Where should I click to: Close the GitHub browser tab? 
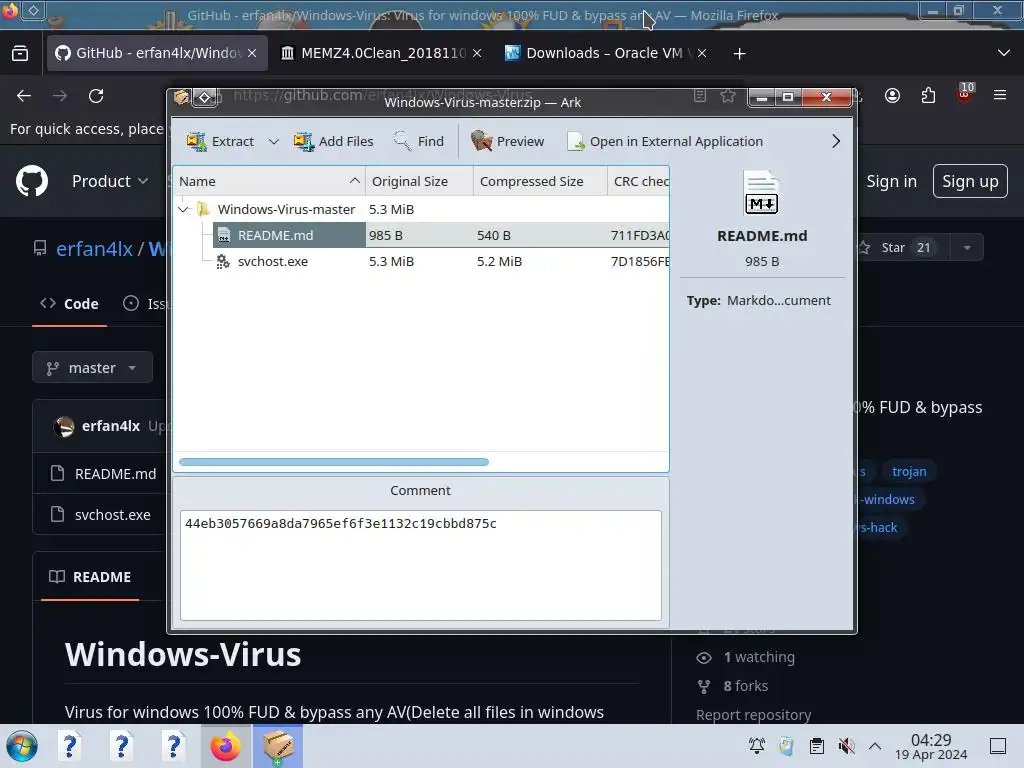tap(252, 53)
